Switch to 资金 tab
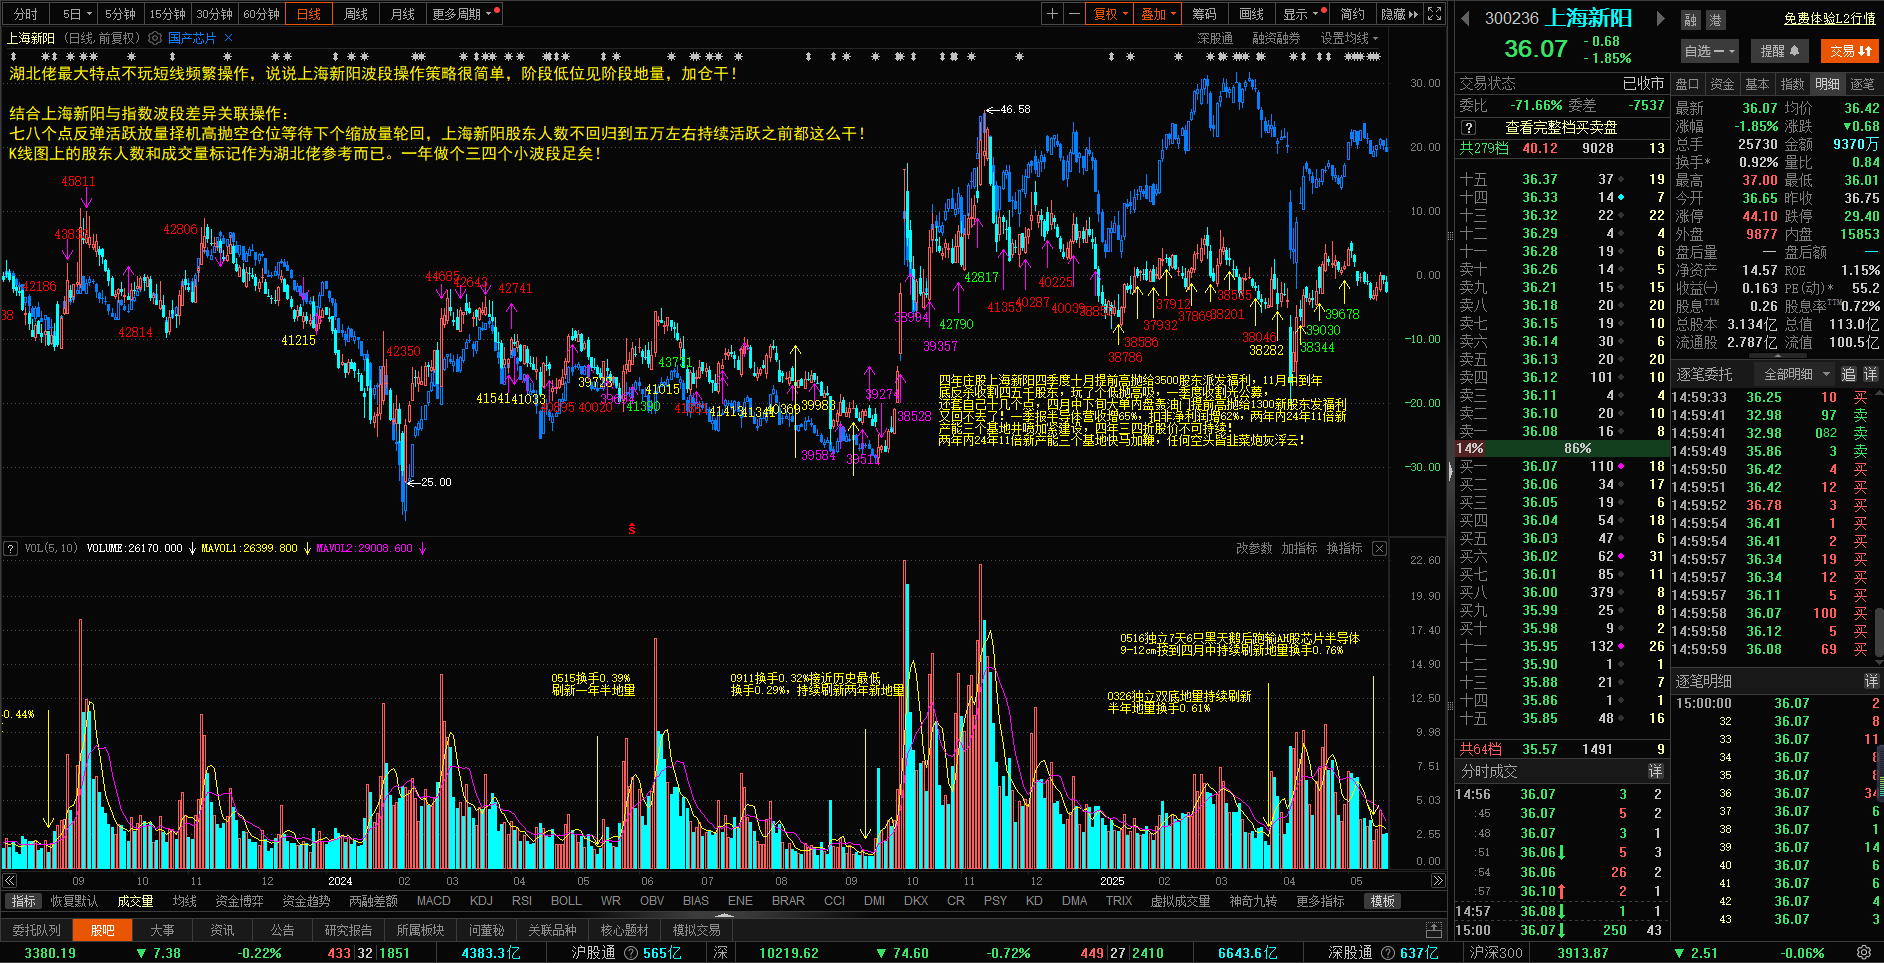This screenshot has height=963, width=1884. pos(1722,84)
